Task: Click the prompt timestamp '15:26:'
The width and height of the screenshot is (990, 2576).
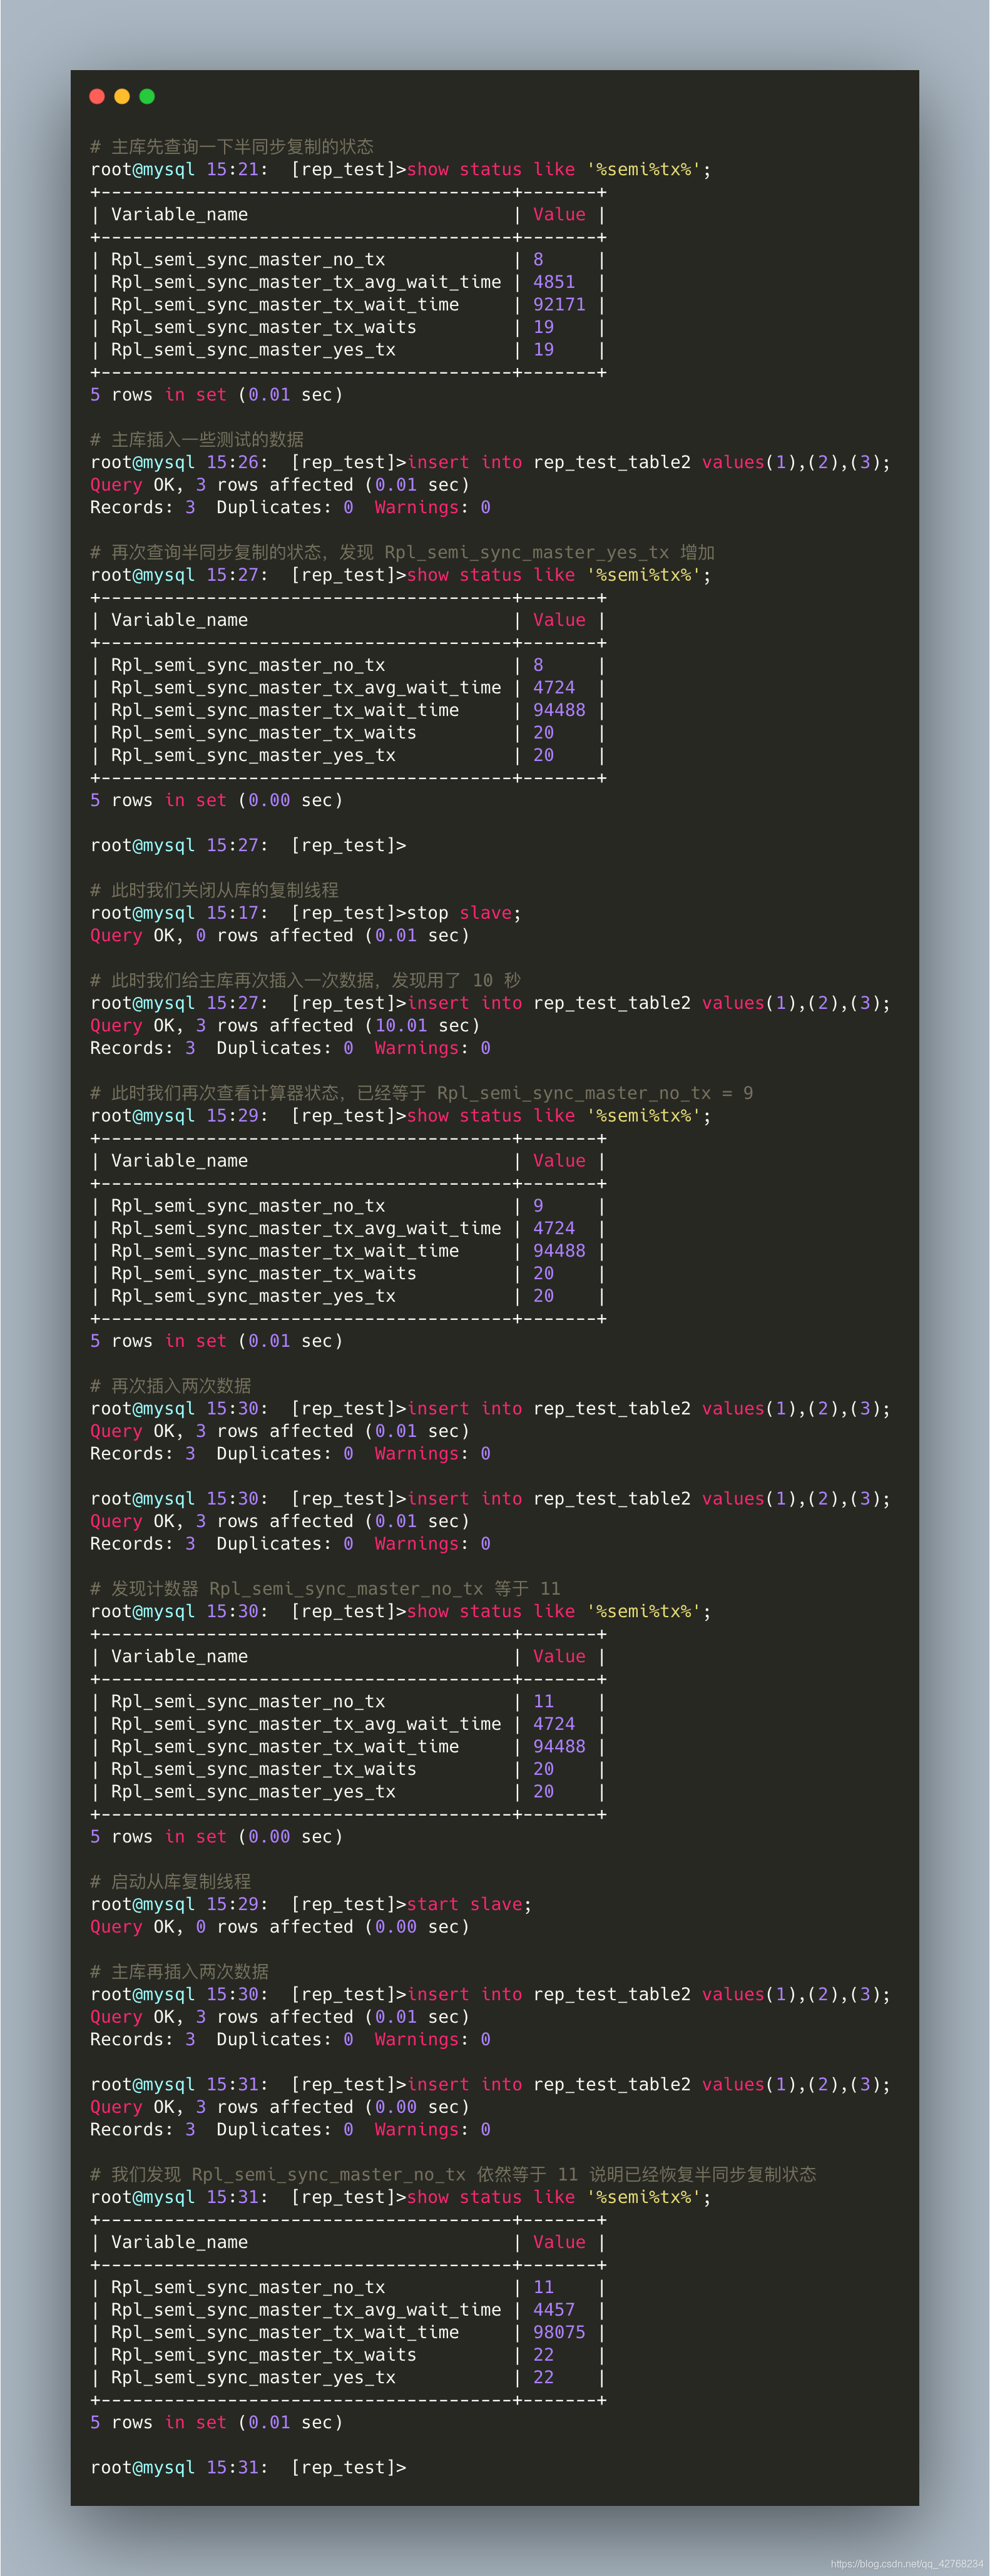Action: (237, 462)
